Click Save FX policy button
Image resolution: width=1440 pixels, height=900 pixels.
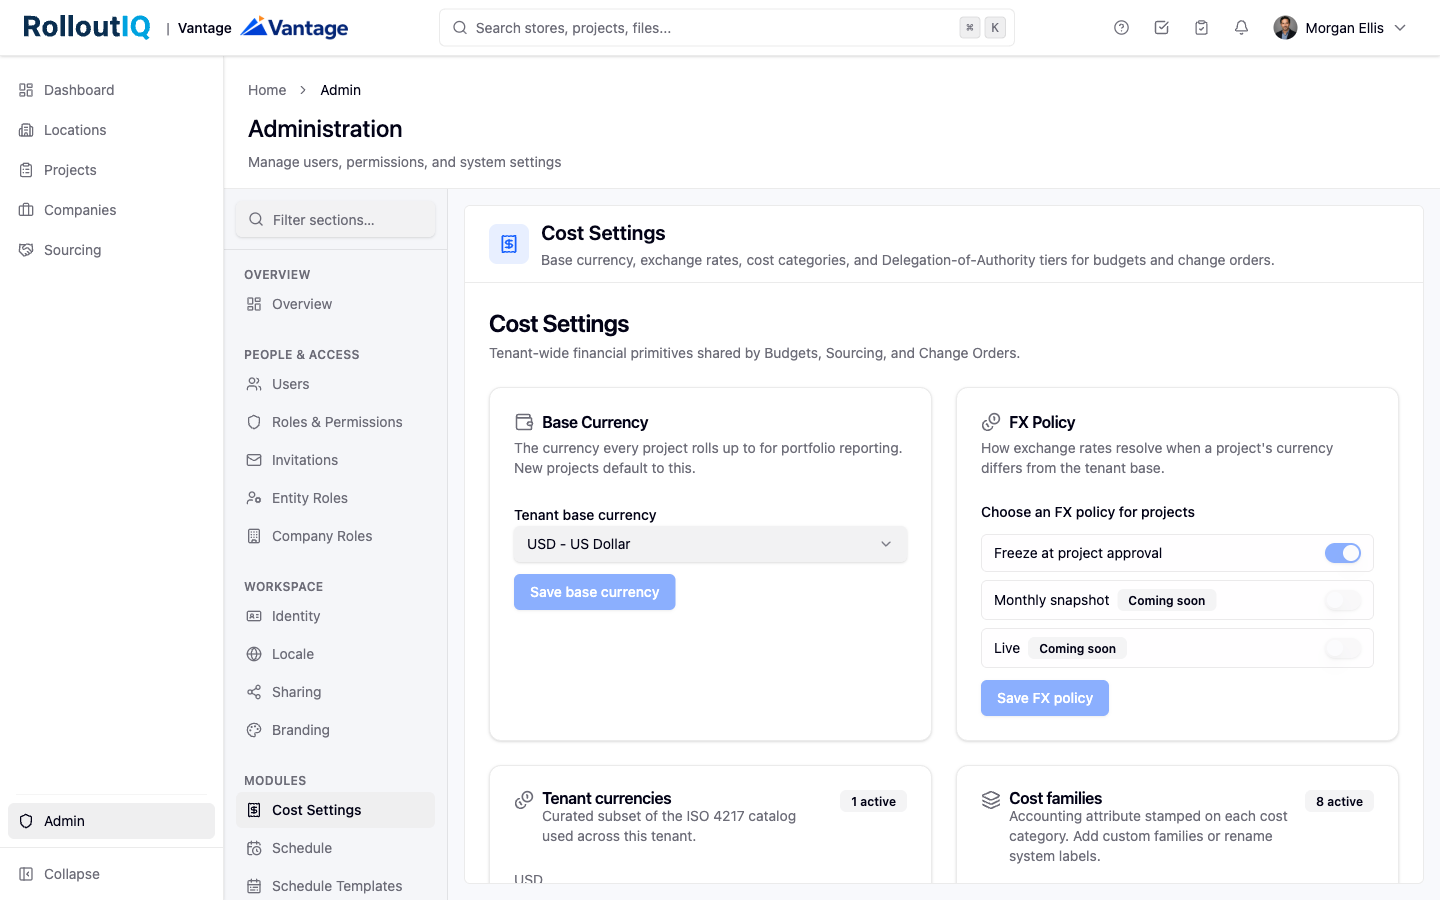click(x=1045, y=698)
